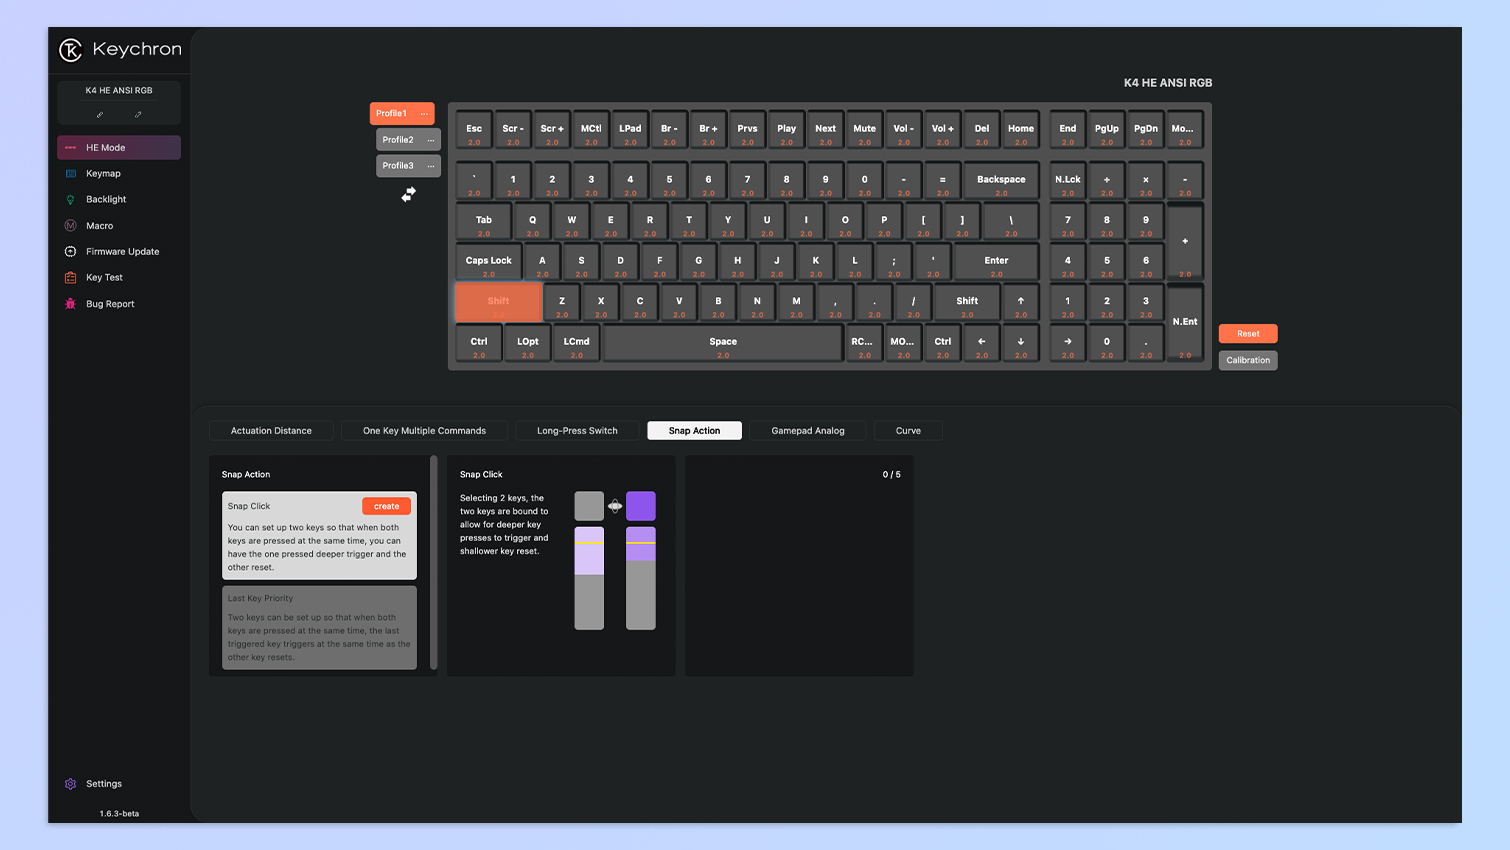Click the Bug Report bug icon

(70, 304)
